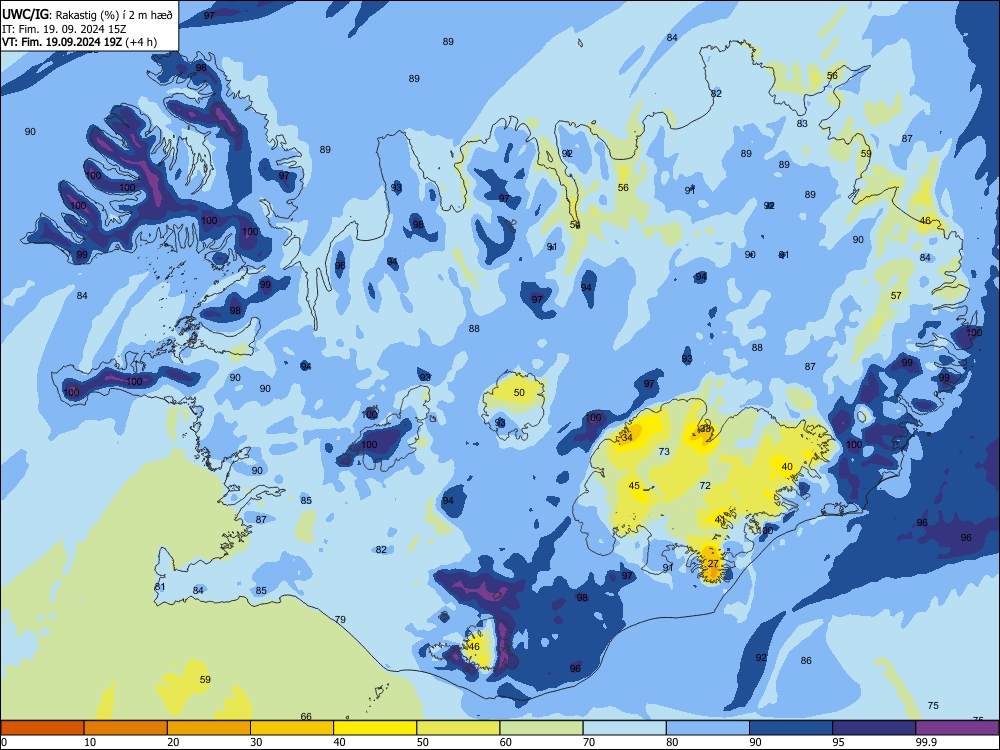This screenshot has width=1000, height=750.
Task: Click the dark orange 0–10 legend swatch
Action: pyautogui.click(x=42, y=728)
